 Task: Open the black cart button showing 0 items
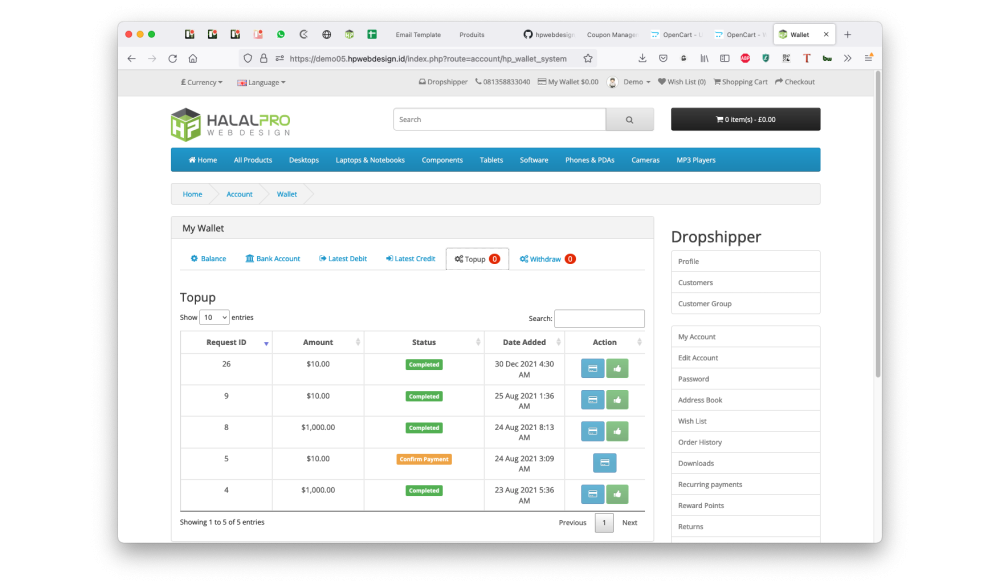[x=745, y=120]
